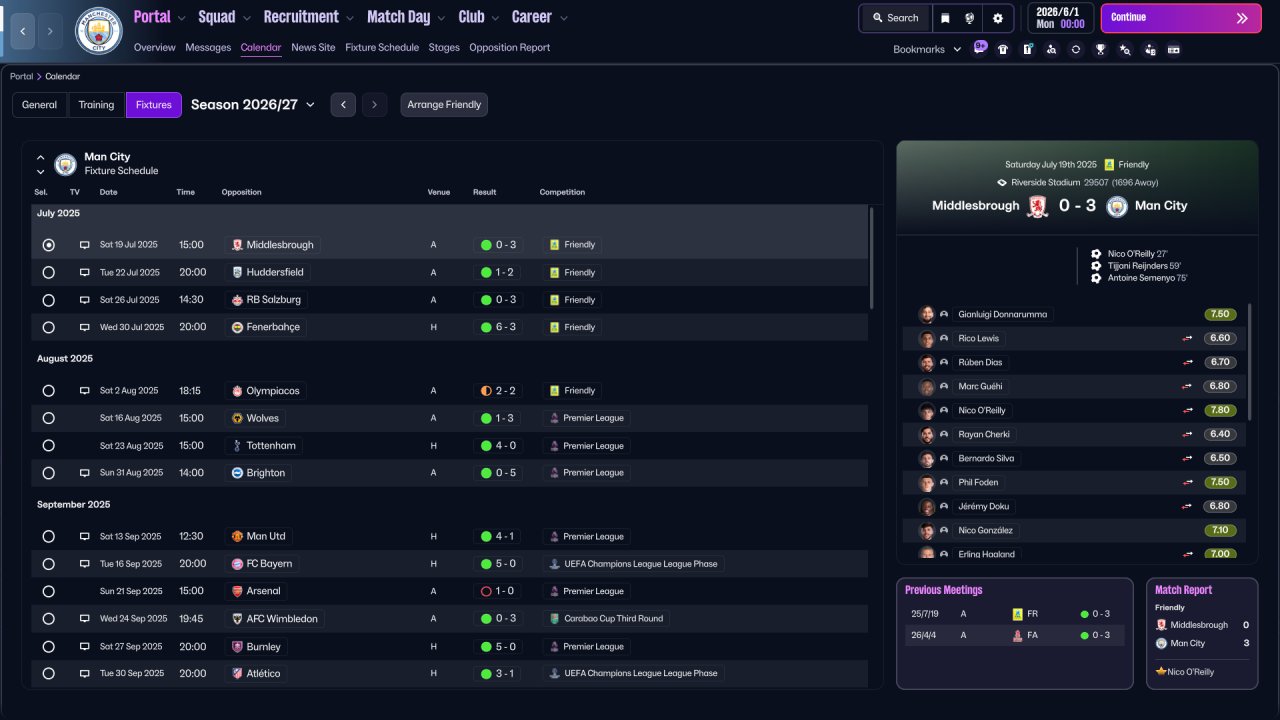Click Phil Foden's 7.50 rating badge

coord(1220,483)
